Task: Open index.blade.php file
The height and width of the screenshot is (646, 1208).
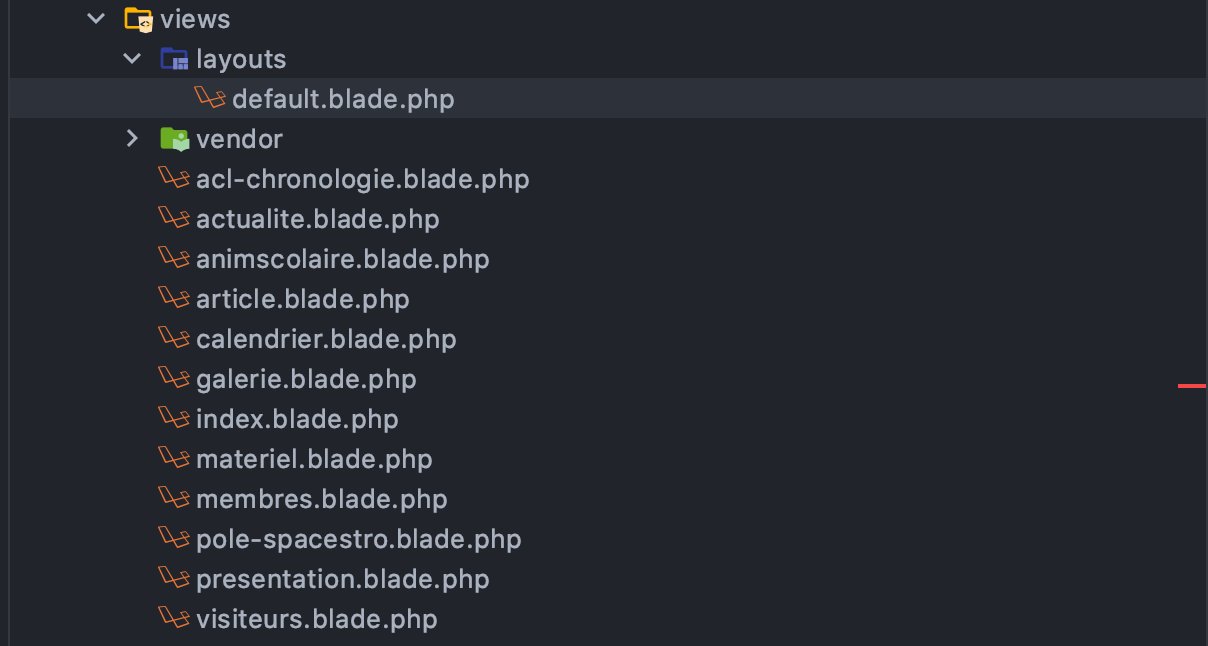Action: (297, 419)
